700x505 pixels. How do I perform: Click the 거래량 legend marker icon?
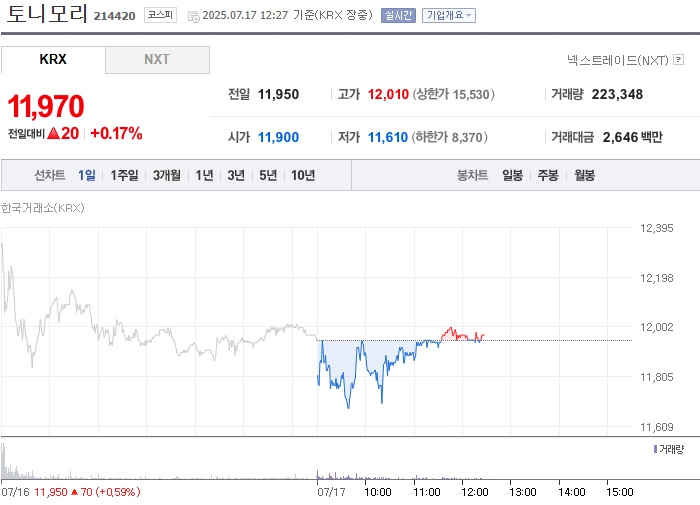655,449
